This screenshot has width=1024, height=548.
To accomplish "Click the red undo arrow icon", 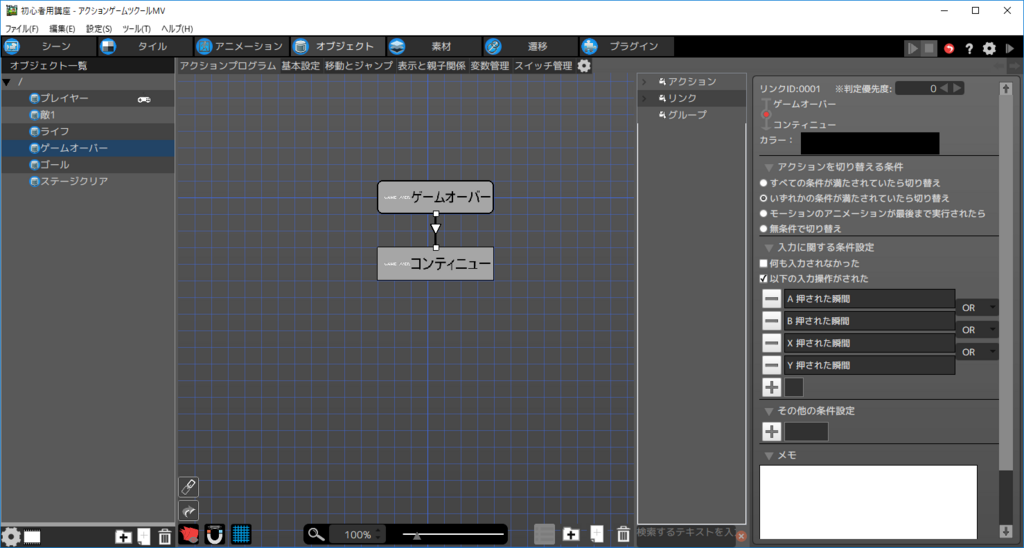I will (x=949, y=48).
